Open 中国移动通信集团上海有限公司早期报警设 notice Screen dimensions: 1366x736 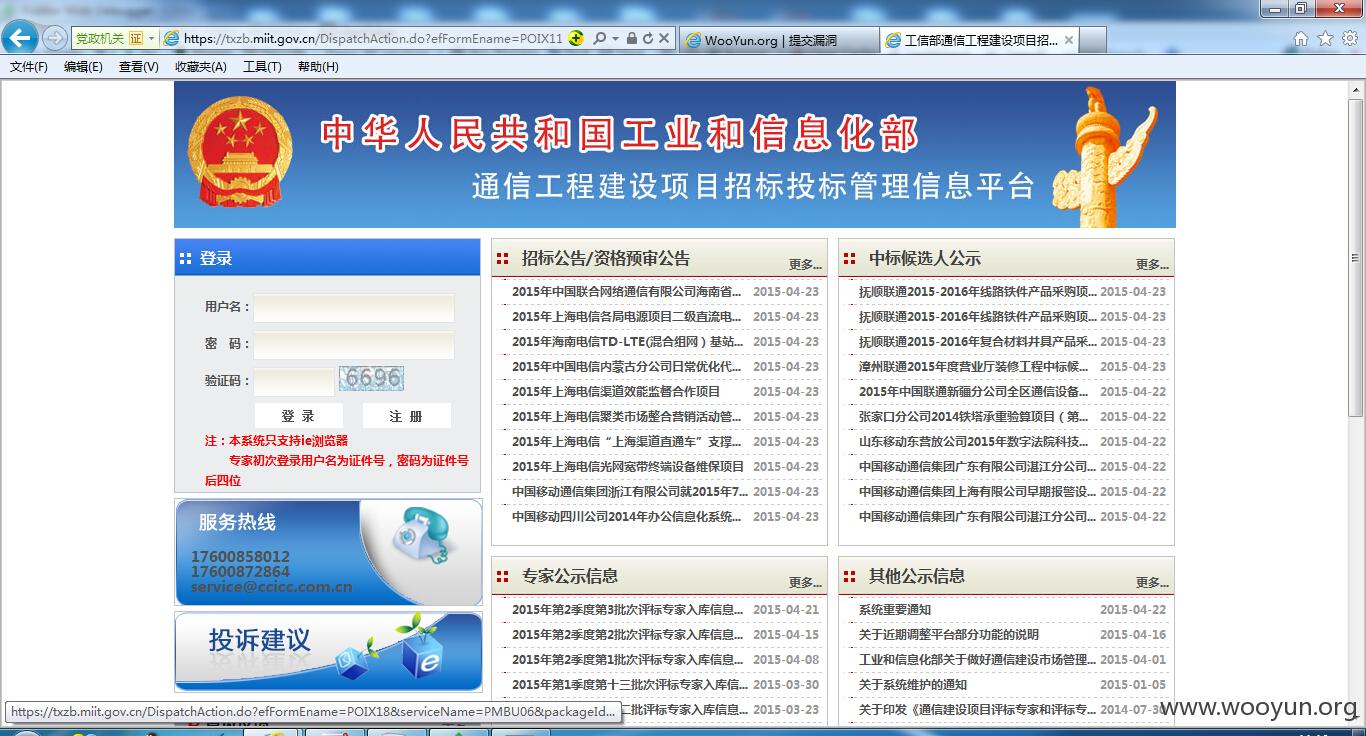977,492
